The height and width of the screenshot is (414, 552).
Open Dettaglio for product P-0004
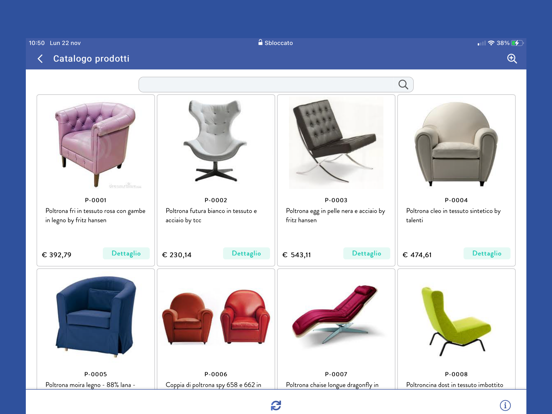pyautogui.click(x=487, y=253)
